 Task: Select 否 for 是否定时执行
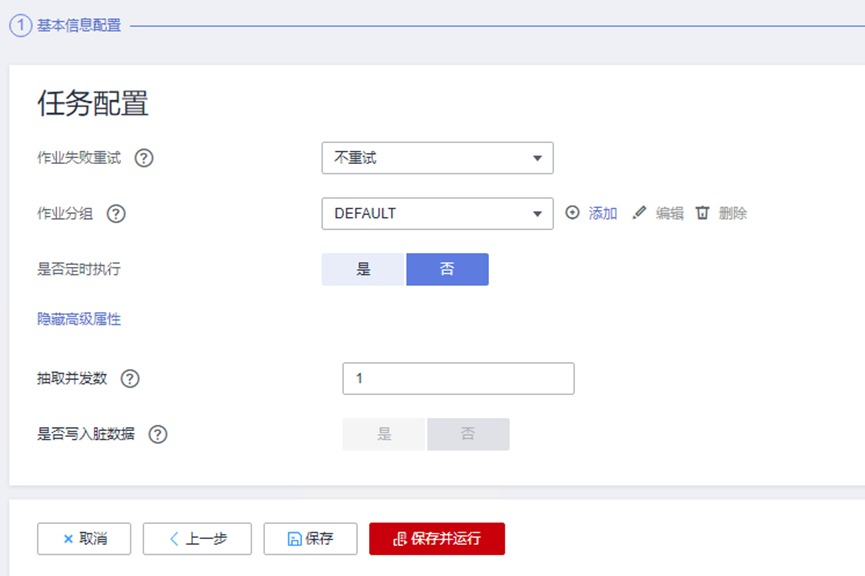[447, 269]
